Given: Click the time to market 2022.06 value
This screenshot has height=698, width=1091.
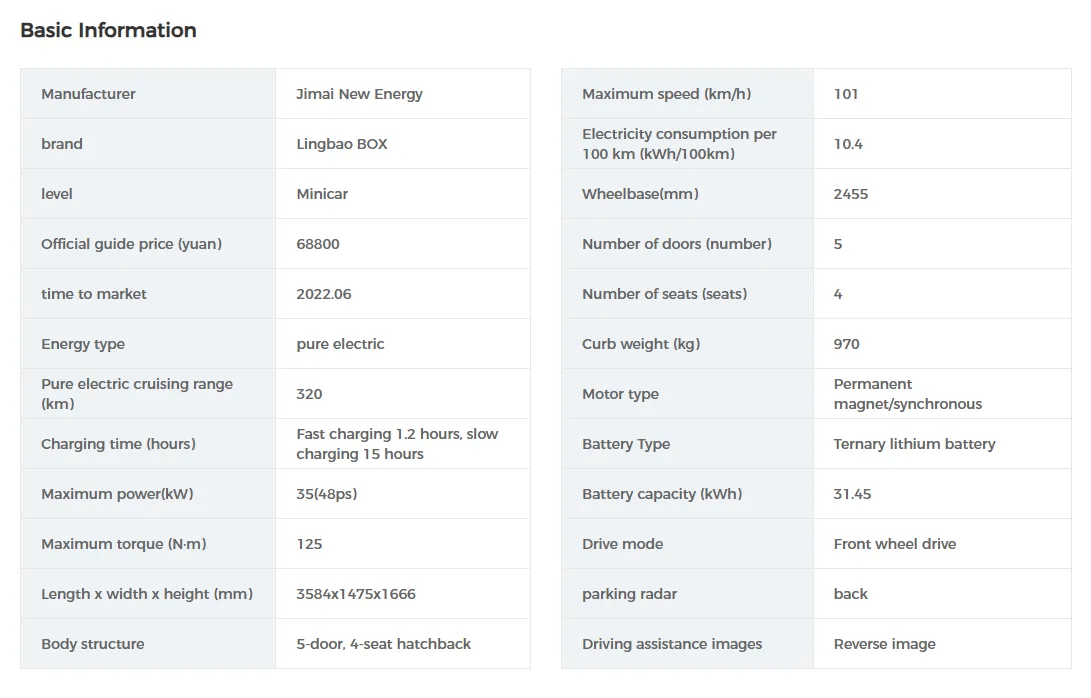Looking at the screenshot, I should (x=324, y=294).
